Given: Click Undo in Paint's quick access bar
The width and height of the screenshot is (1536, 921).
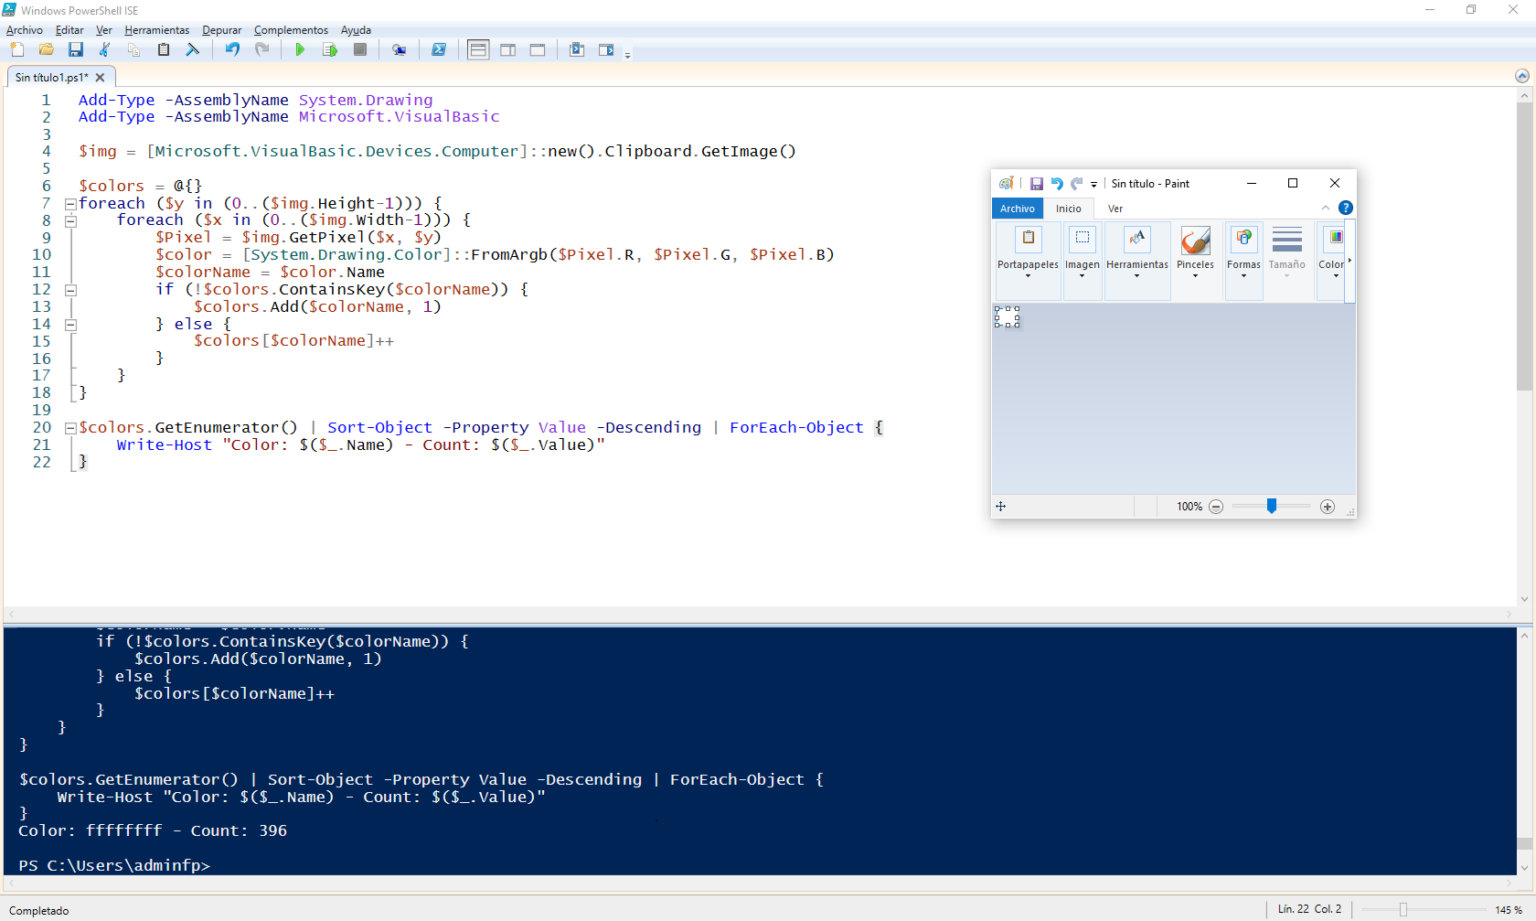Looking at the screenshot, I should [1057, 183].
